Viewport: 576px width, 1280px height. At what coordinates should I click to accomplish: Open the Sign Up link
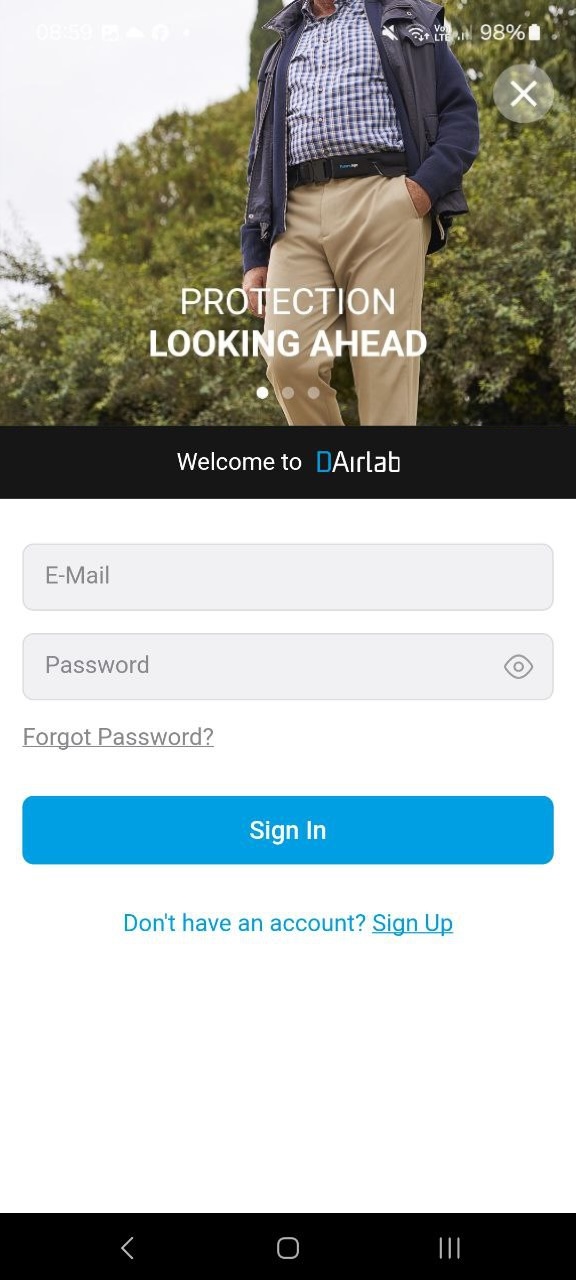(x=412, y=923)
